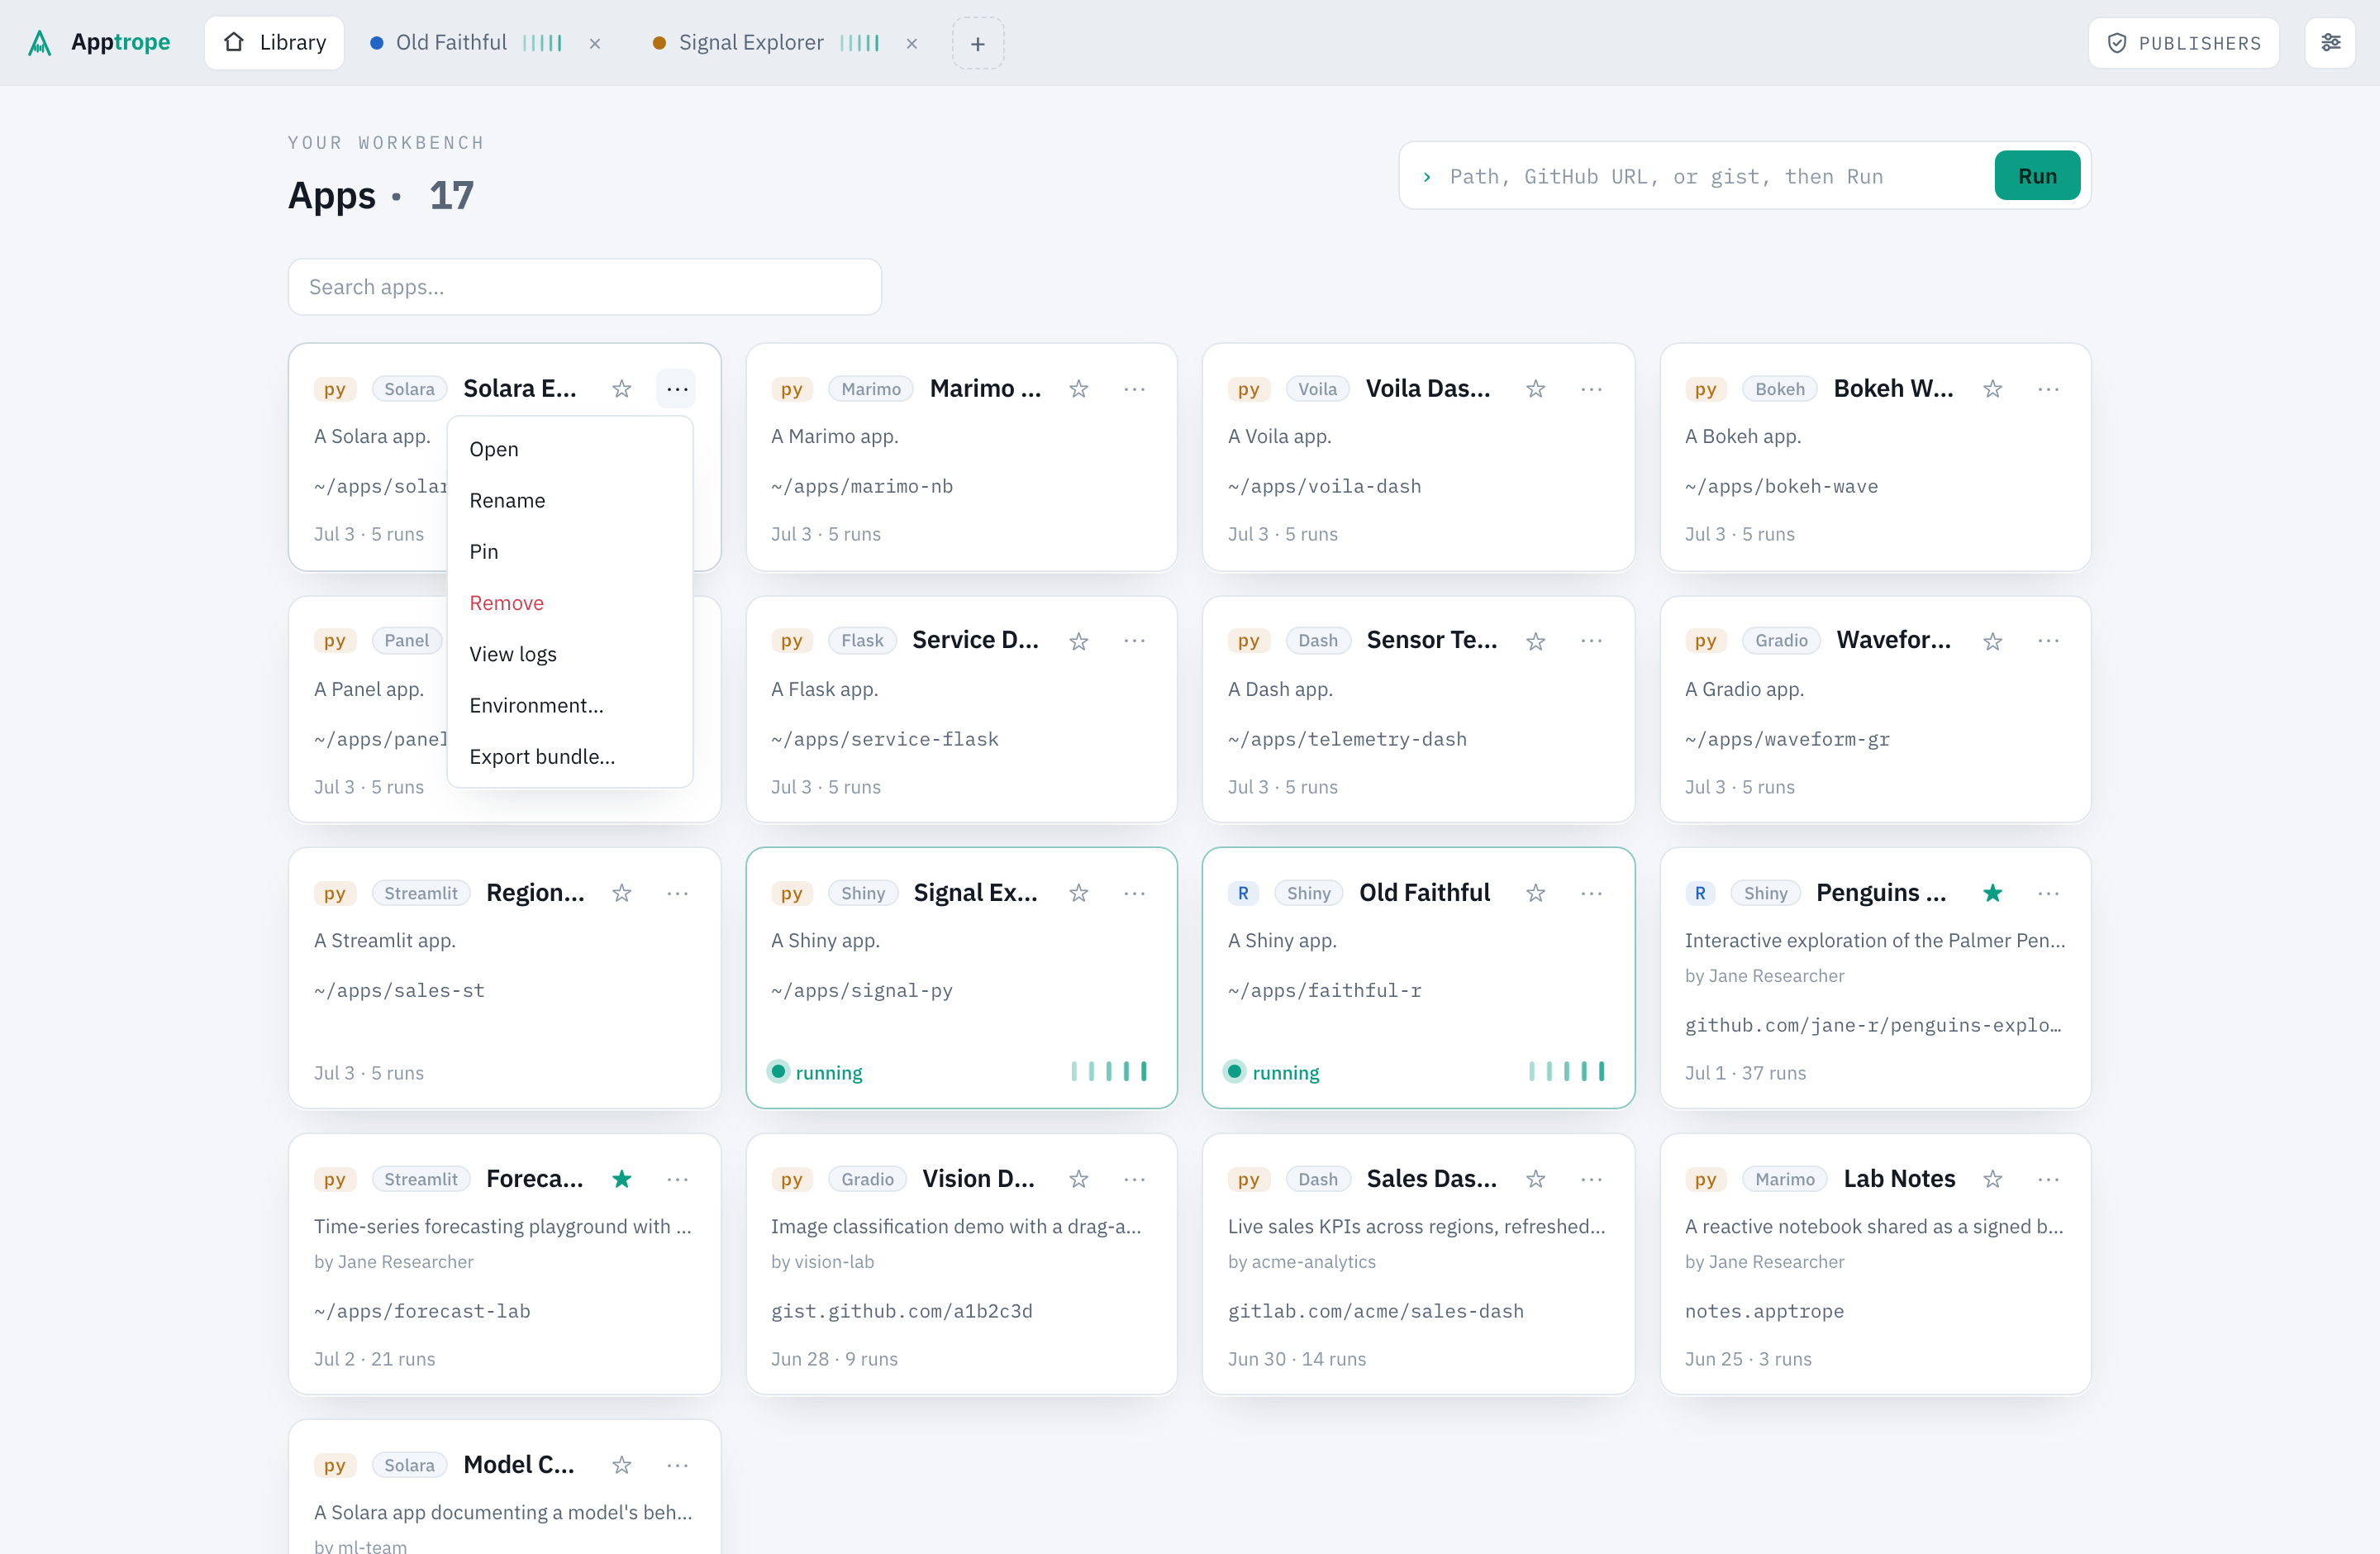Viewport: 2380px width, 1554px height.
Task: Choose View logs menu entry
Action: (570, 654)
